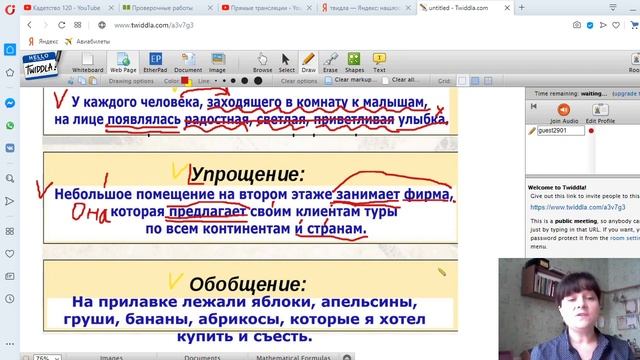Screen dimensions: 640x360
Task: Open the 76% zoom dropdown
Action: coord(47,358)
